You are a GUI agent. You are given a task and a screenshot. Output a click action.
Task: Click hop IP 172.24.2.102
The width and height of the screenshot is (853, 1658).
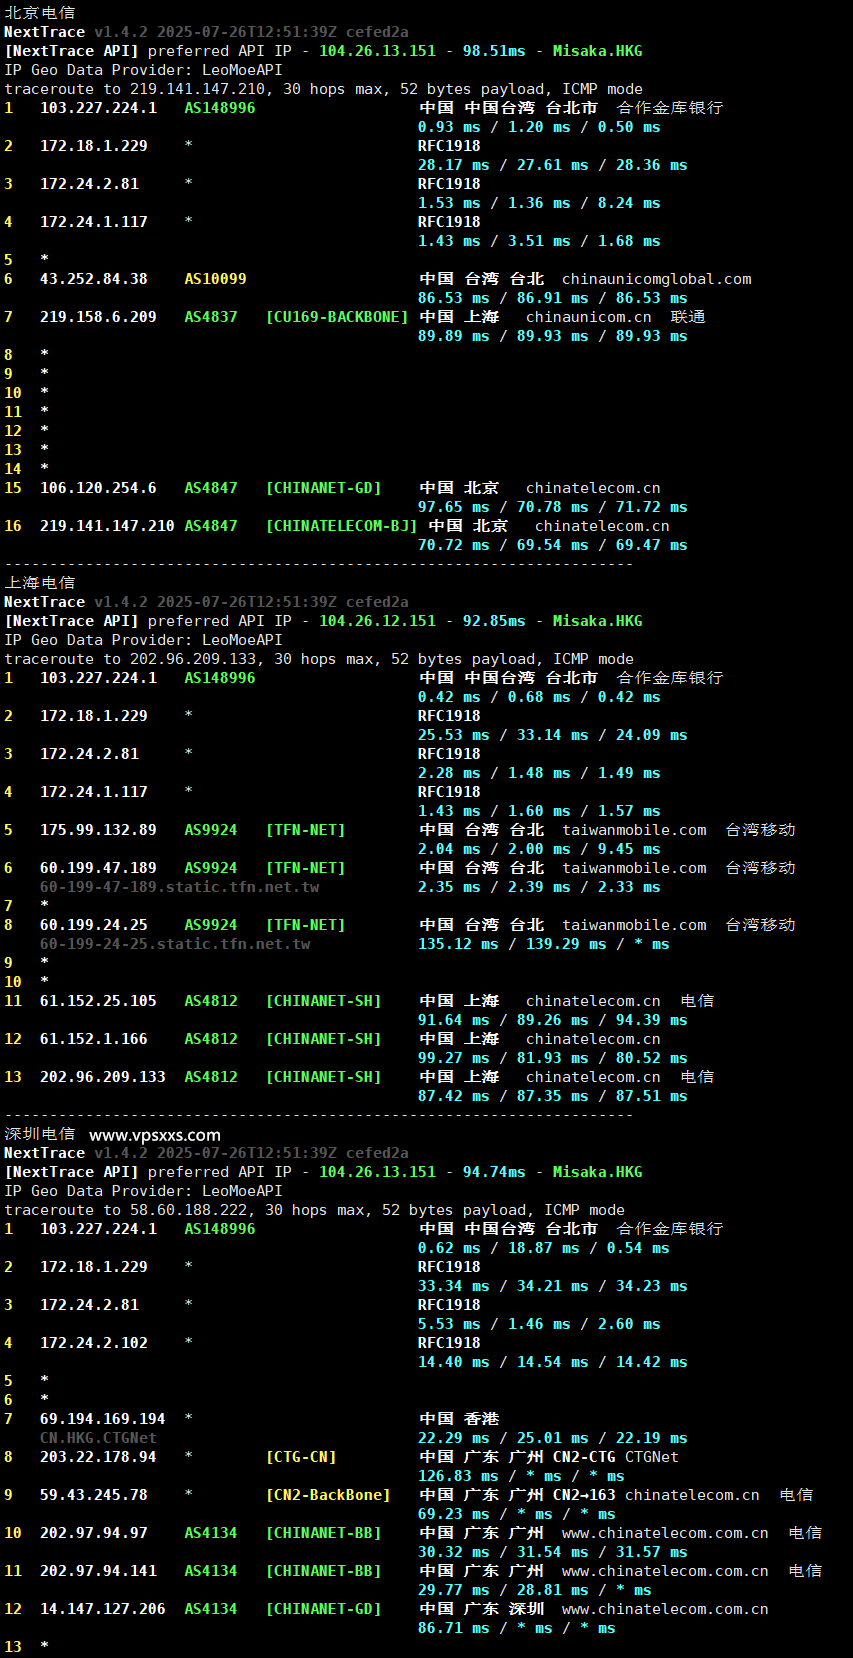point(94,1343)
